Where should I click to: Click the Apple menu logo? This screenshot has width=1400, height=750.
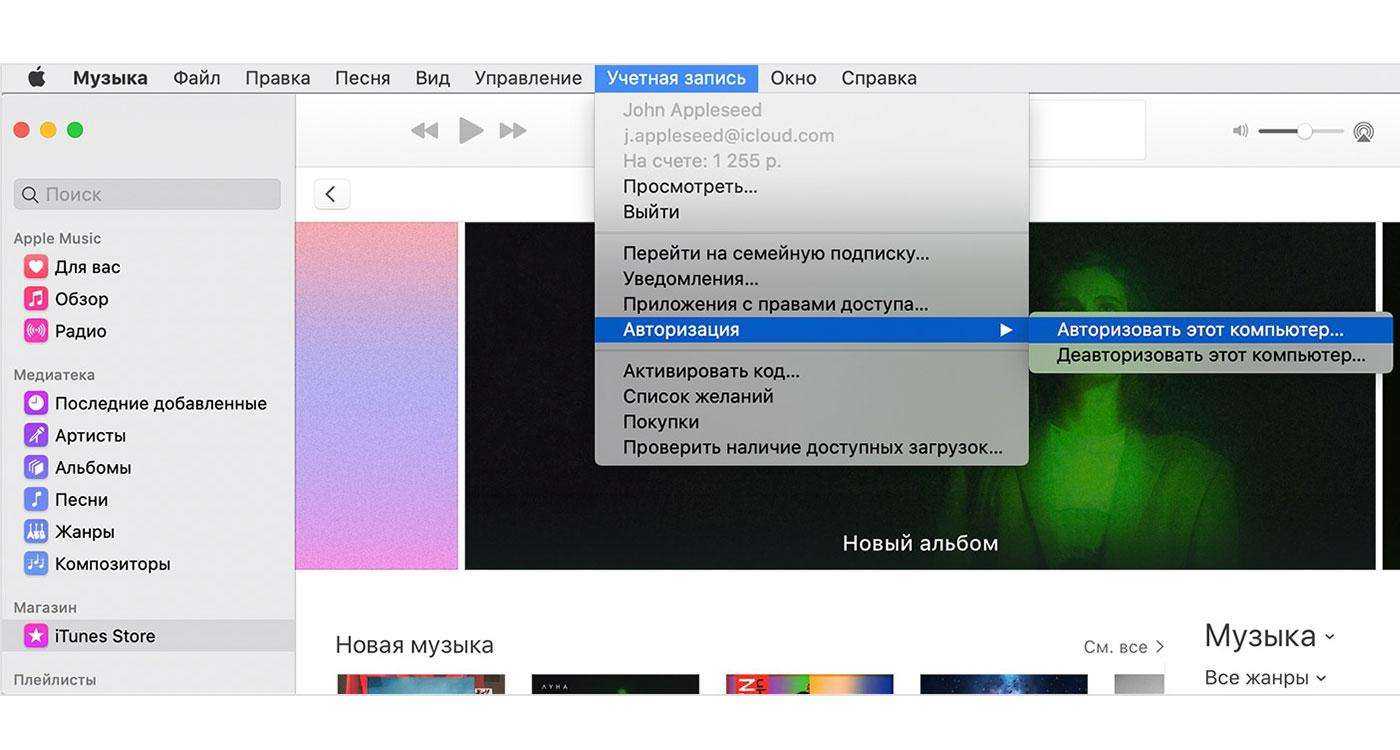pyautogui.click(x=36, y=78)
